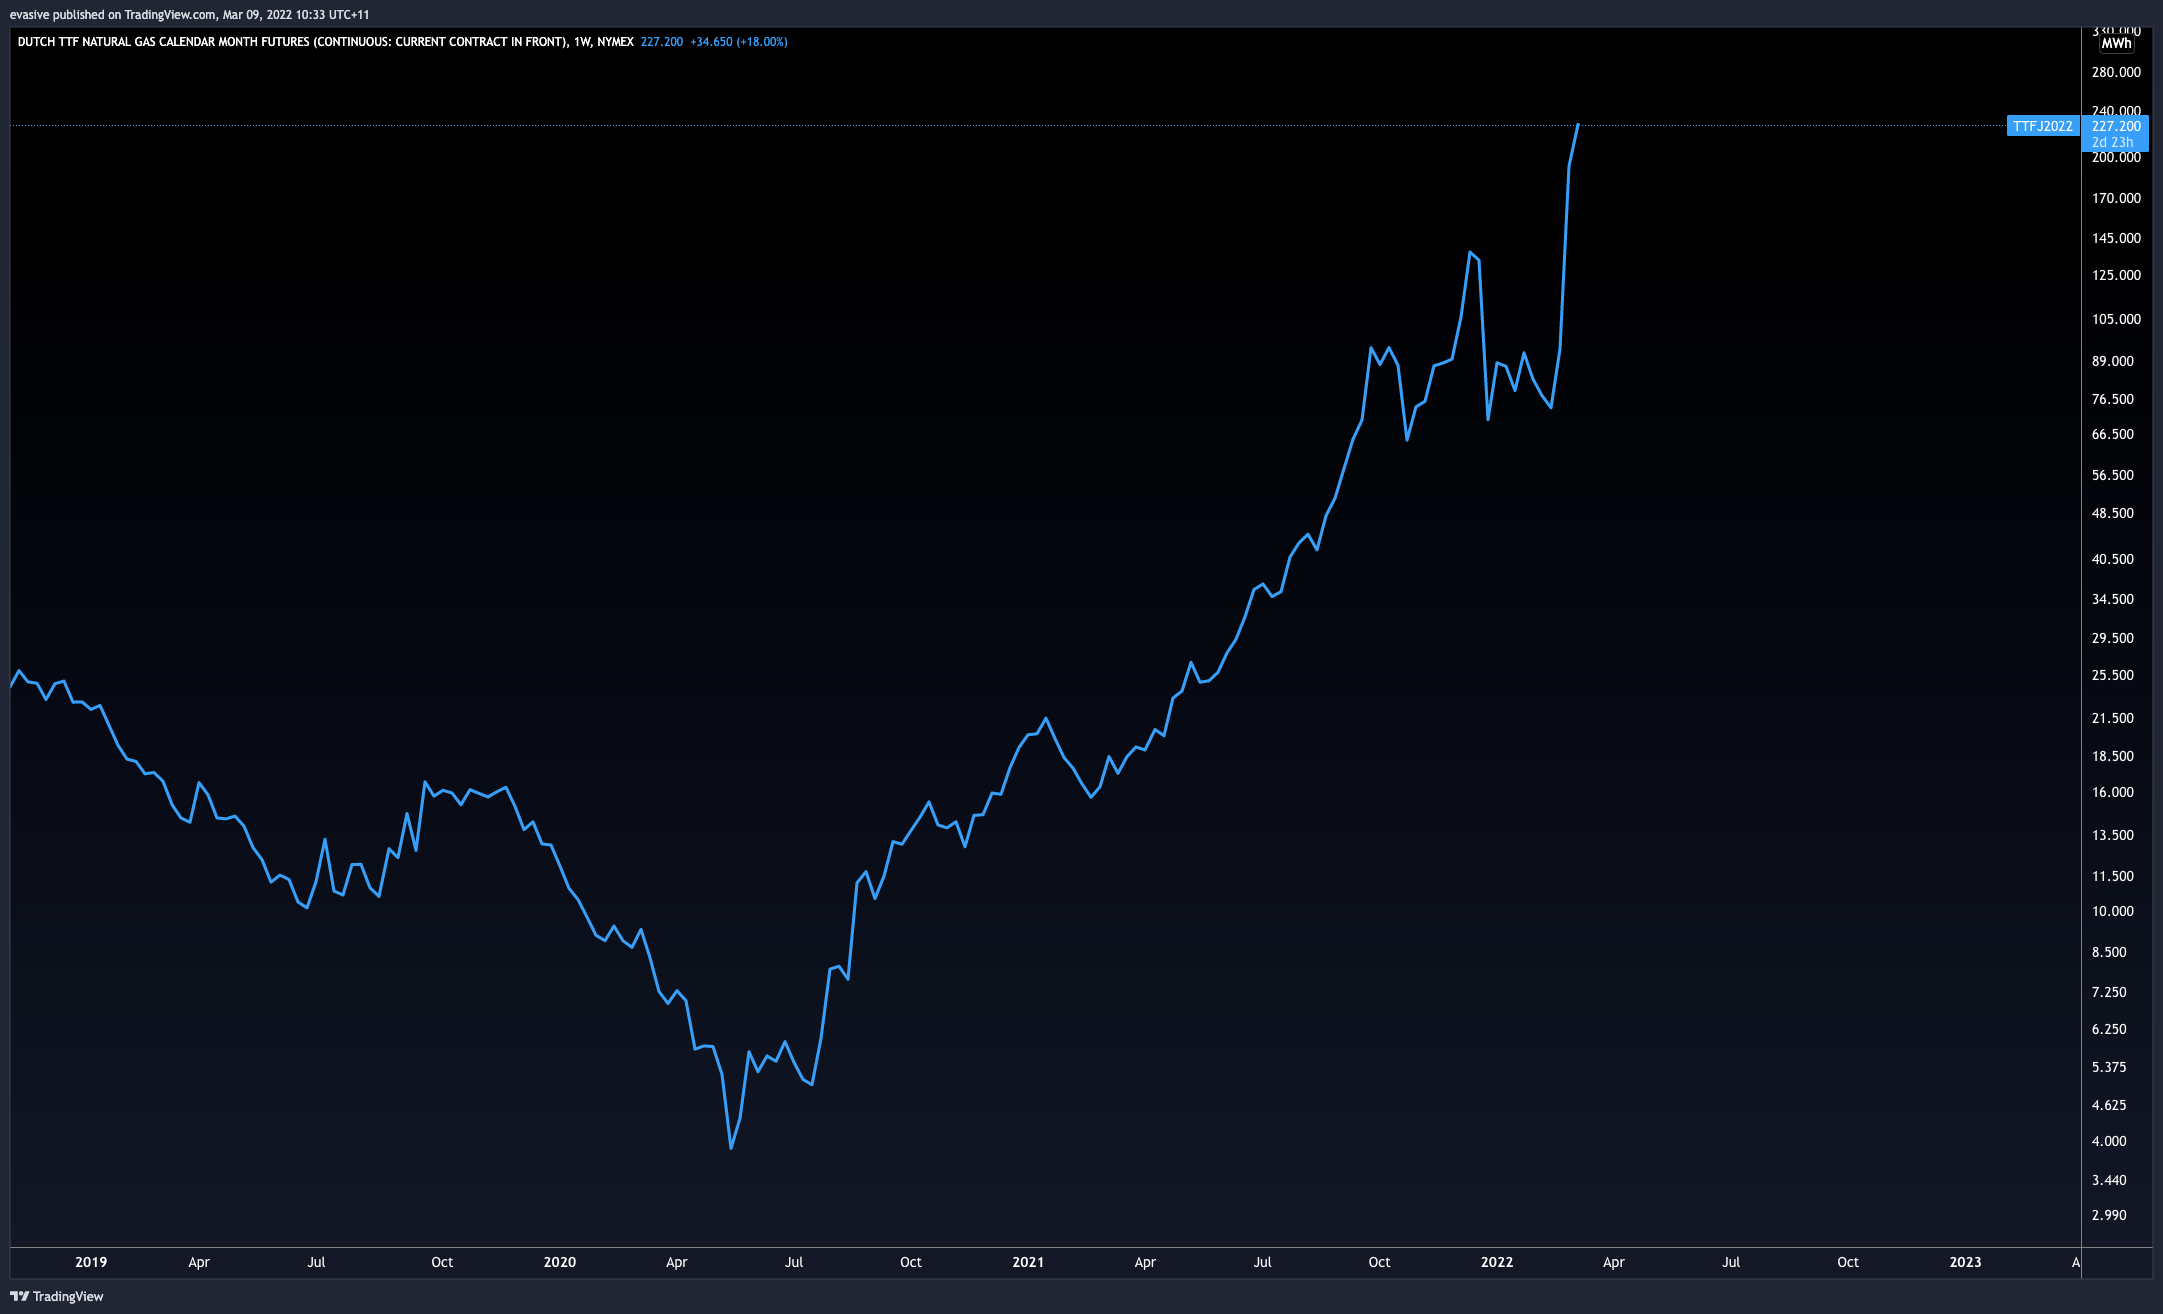Click the Apr label after 2019
Viewport: 2163px width, 1314px height.
(199, 1262)
